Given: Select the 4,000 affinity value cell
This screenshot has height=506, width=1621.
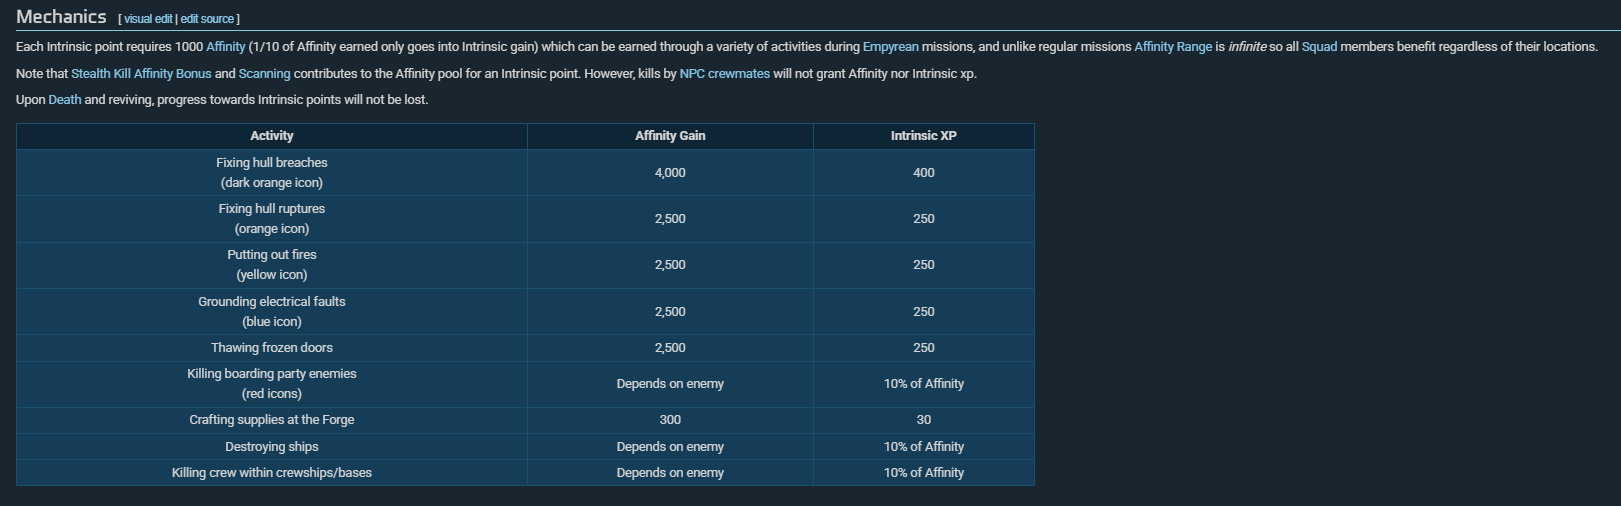Looking at the screenshot, I should 670,173.
